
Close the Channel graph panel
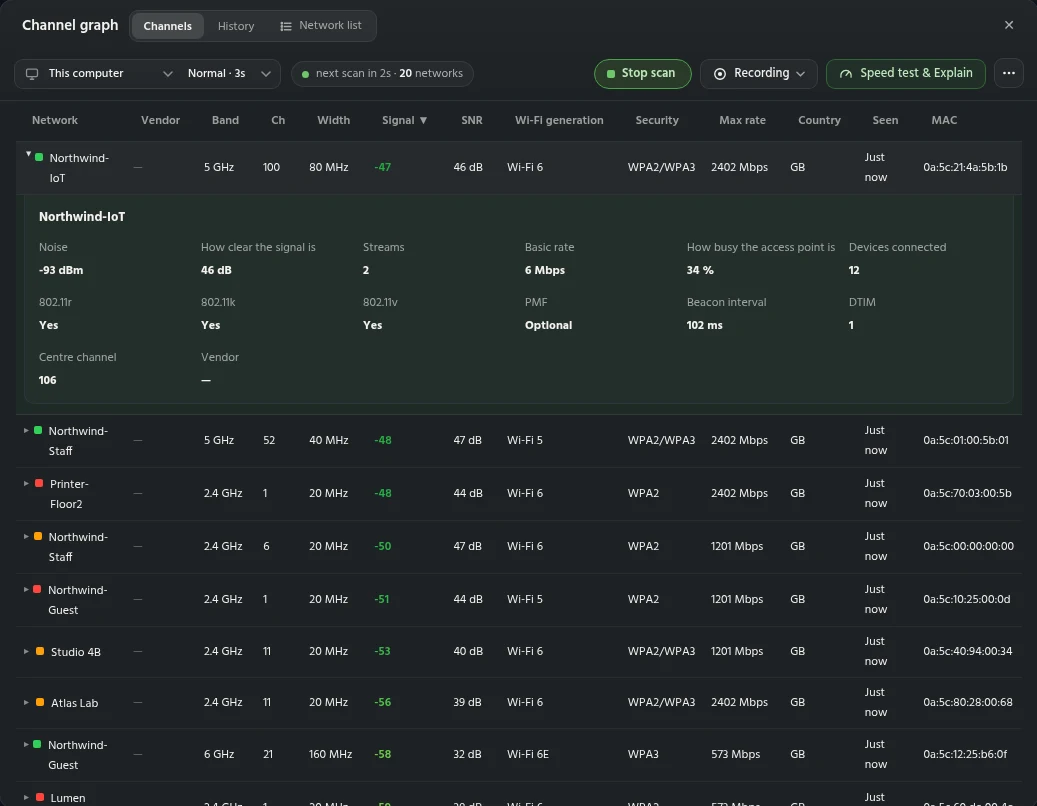pos(1009,25)
